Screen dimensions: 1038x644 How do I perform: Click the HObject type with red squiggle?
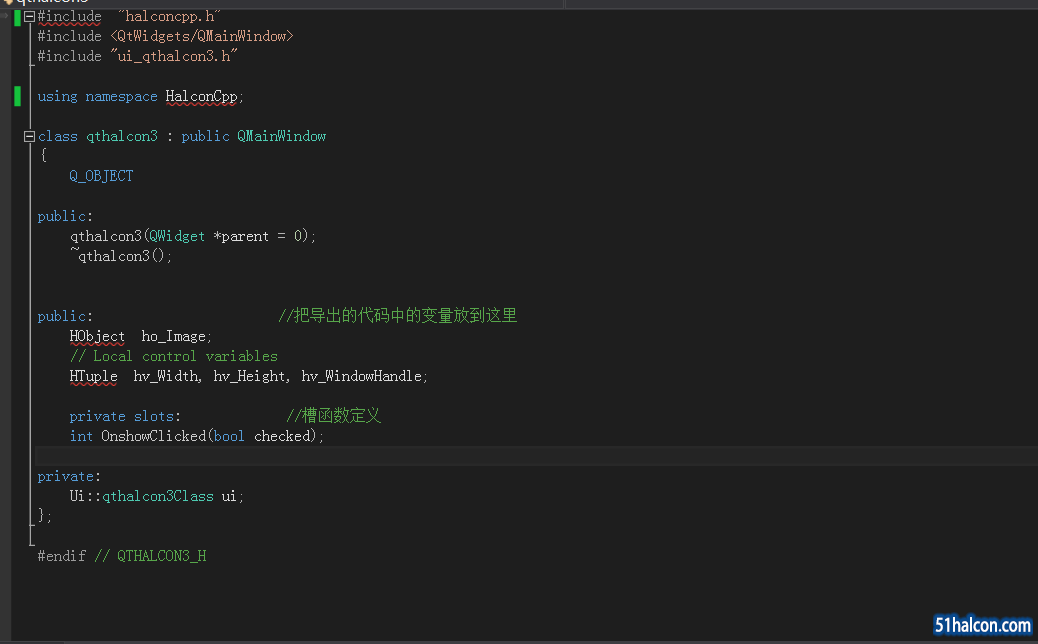[97, 336]
